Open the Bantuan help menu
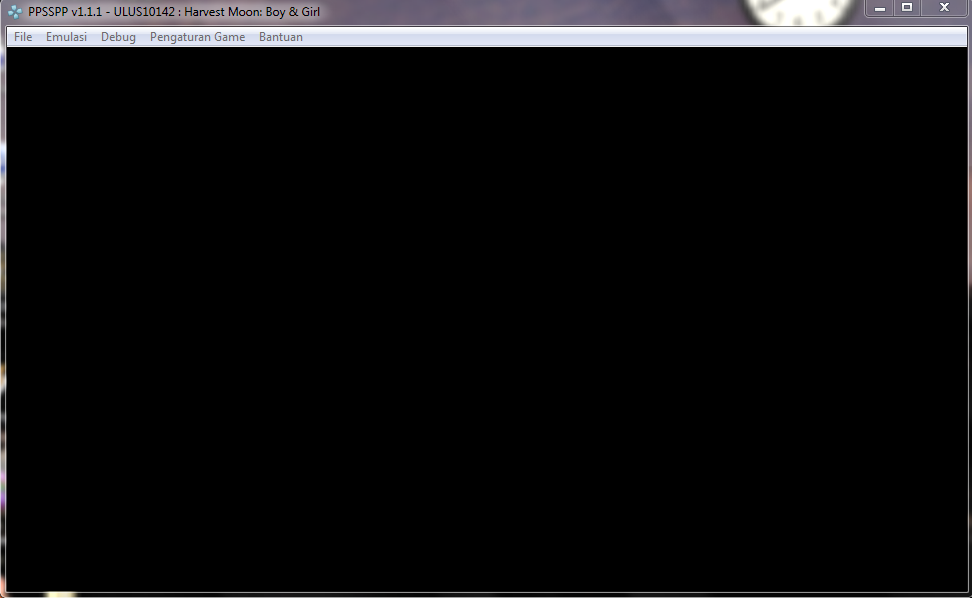972x598 pixels. point(280,37)
